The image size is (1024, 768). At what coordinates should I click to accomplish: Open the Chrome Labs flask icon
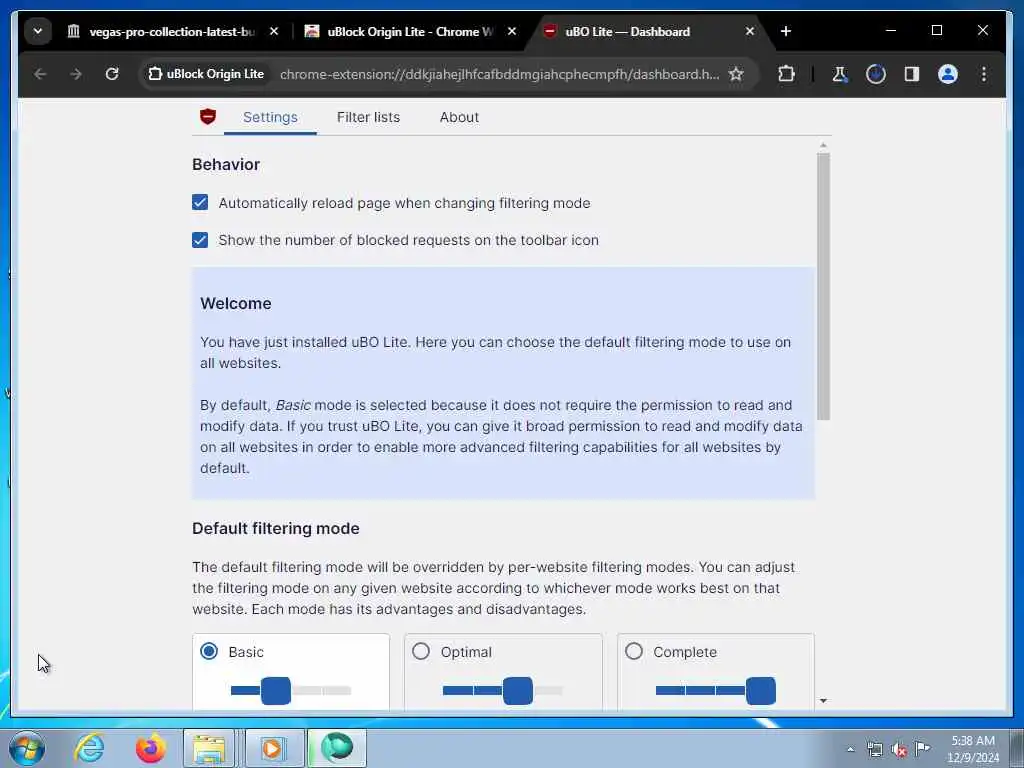(x=840, y=74)
